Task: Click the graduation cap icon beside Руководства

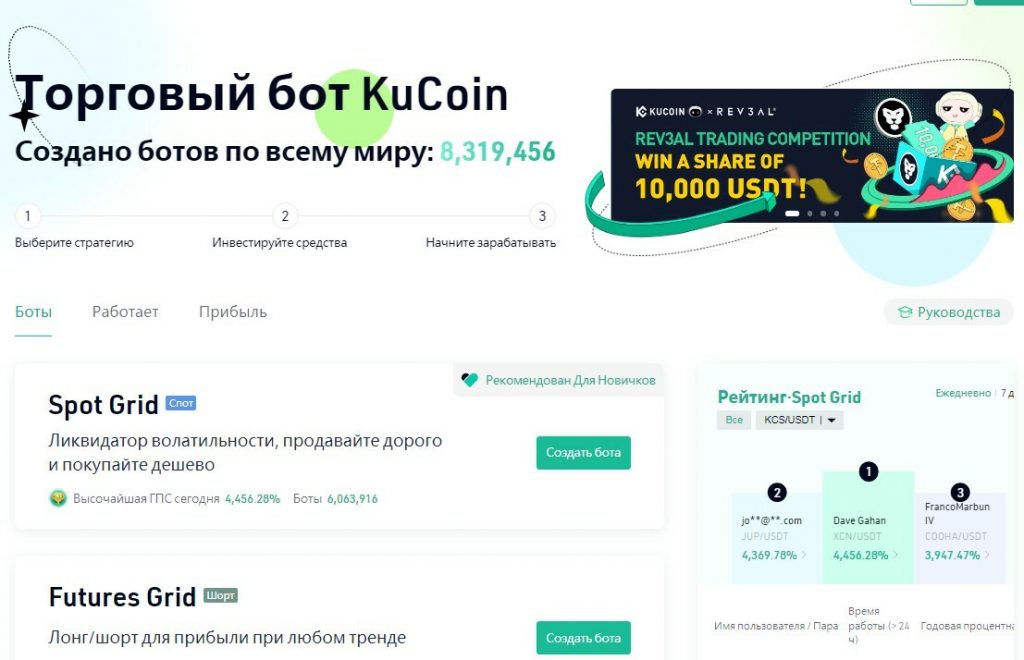Action: (x=904, y=312)
